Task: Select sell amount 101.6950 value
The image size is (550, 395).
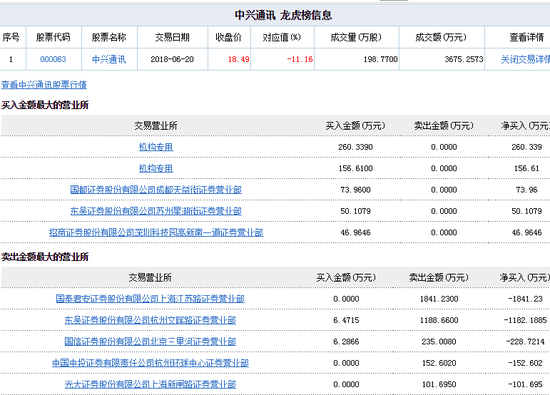Action: tap(439, 384)
